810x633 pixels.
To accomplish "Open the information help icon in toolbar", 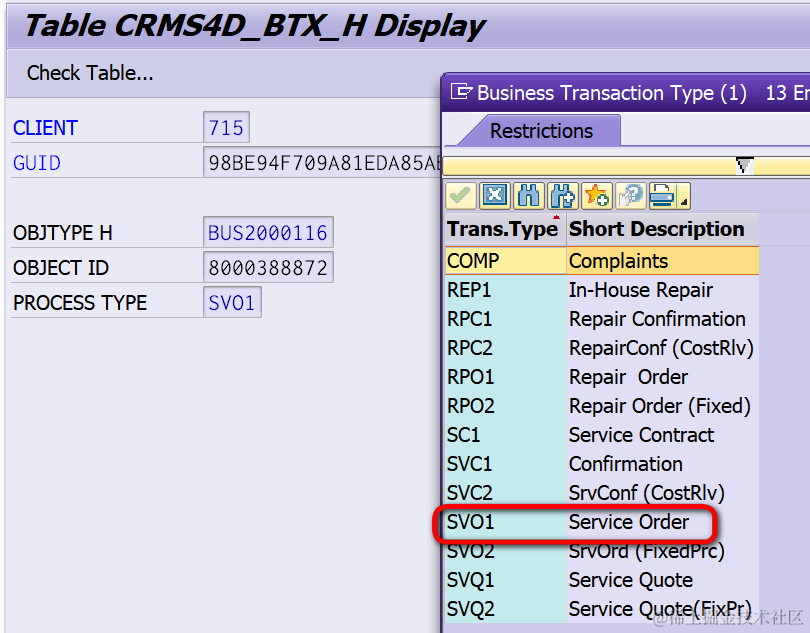I will pyautogui.click(x=631, y=196).
